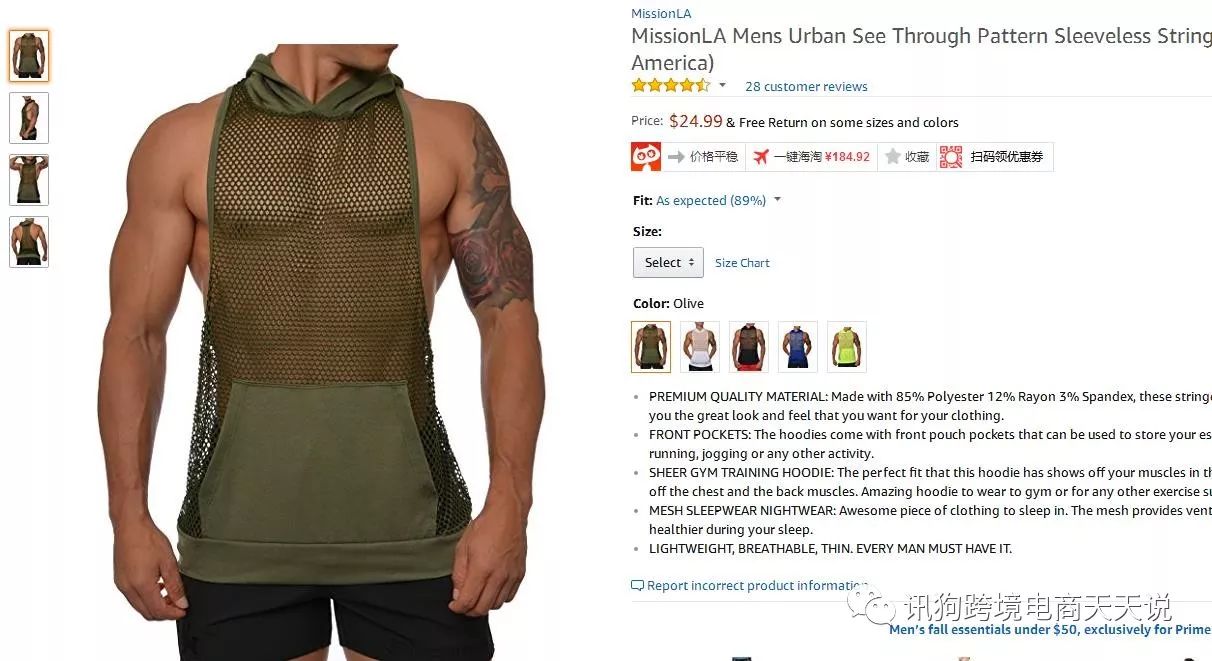1212x661 pixels.
Task: Click the red airplane one-click shipping icon
Action: [x=761, y=157]
